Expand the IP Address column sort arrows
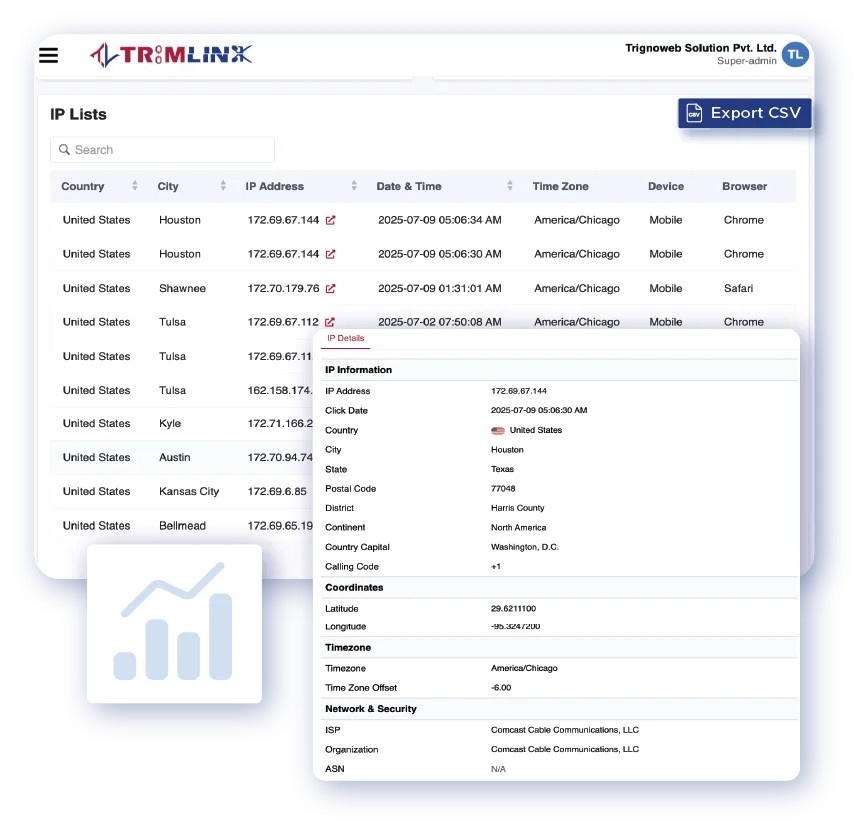 point(353,186)
